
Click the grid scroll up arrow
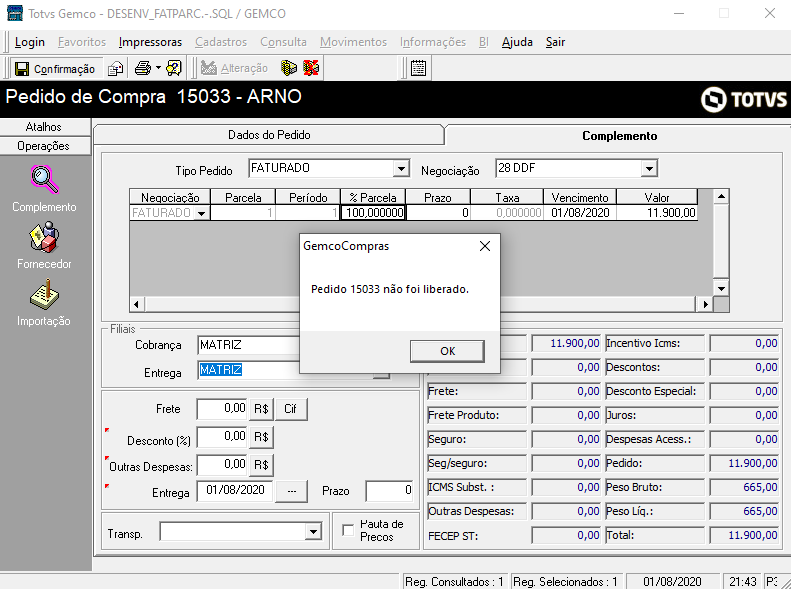(721, 196)
